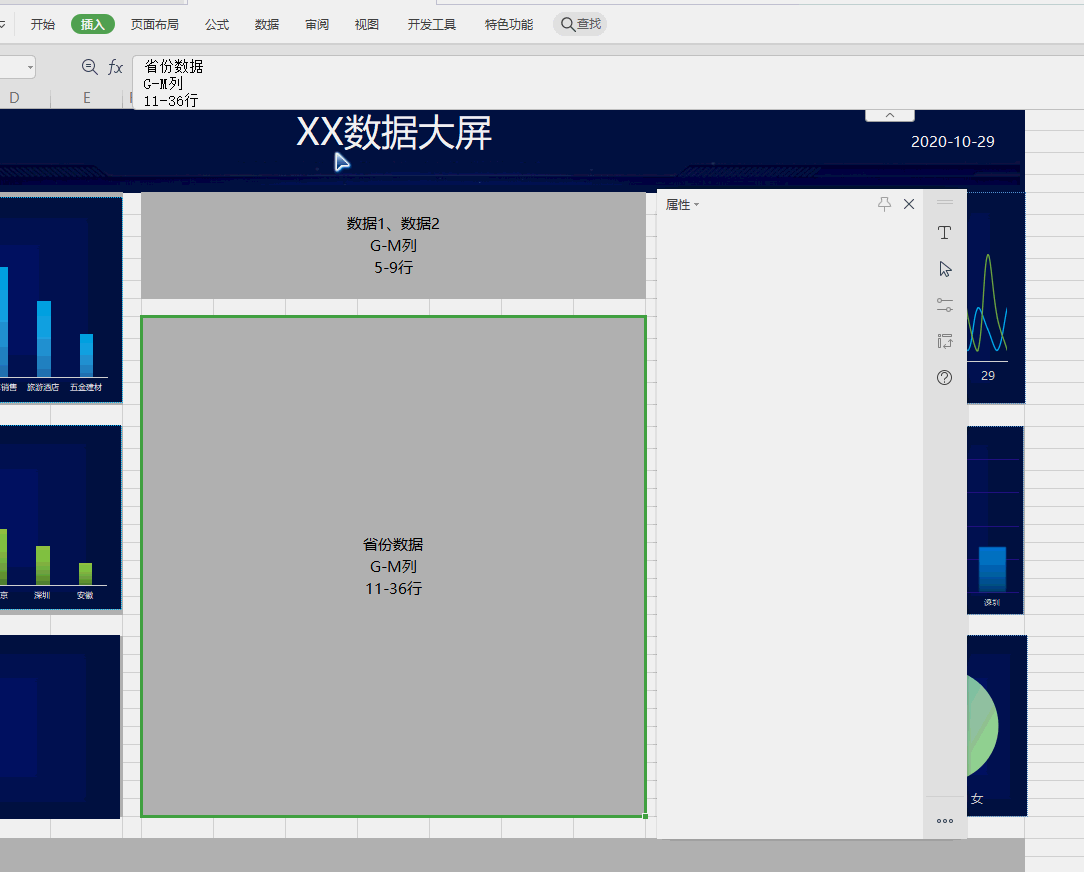The width and height of the screenshot is (1084, 872).
Task: Switch to the 公式 tab
Action: point(217,25)
